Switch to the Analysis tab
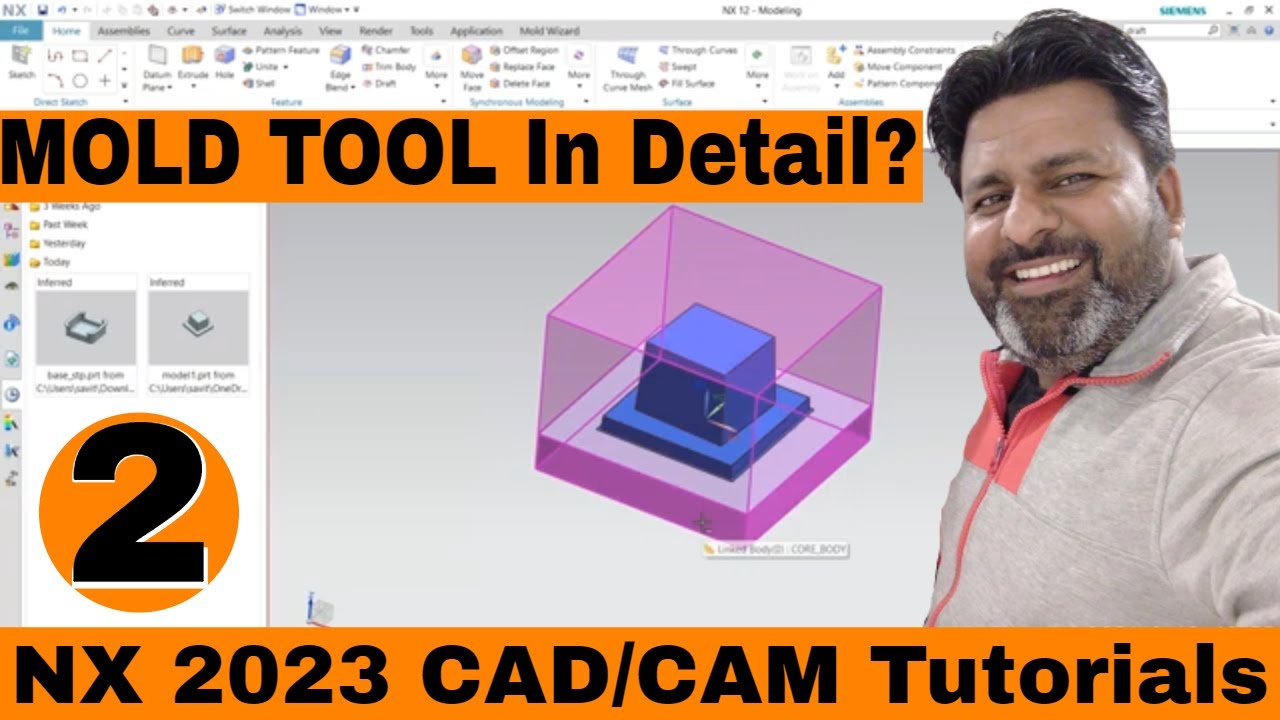This screenshot has height=720, width=1280. 283,31
